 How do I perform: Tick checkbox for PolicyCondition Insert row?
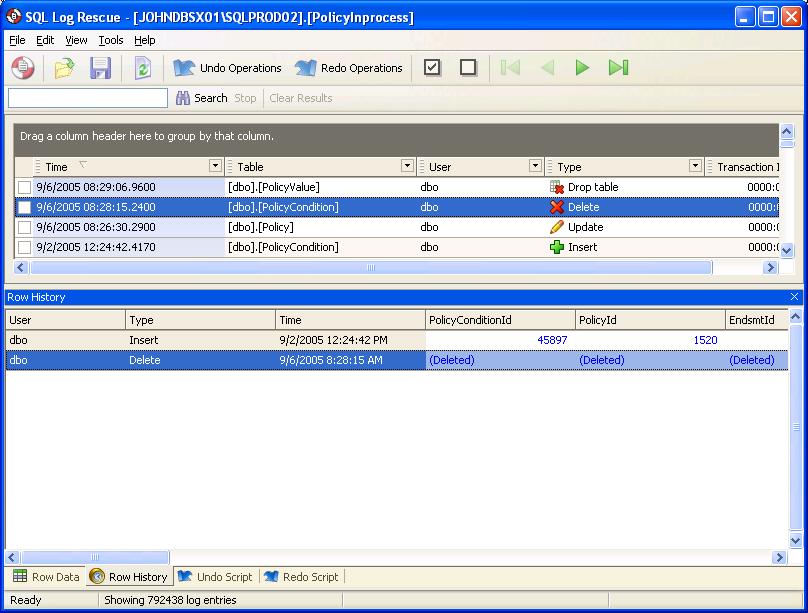[x=24, y=247]
